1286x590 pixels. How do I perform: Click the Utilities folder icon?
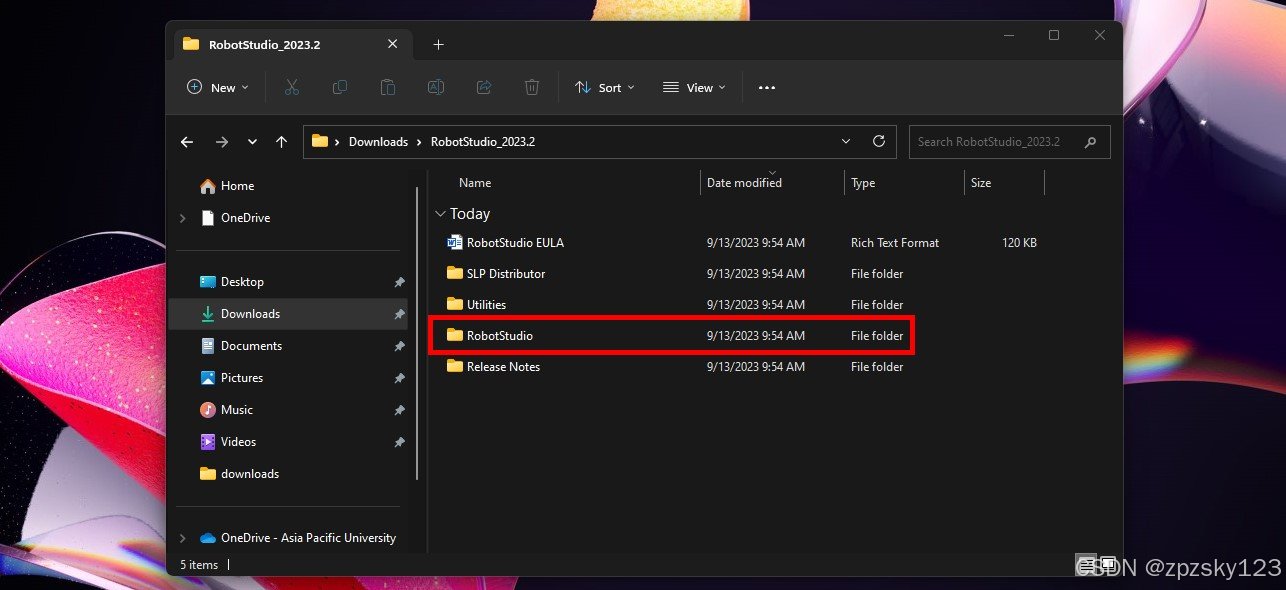tap(455, 305)
